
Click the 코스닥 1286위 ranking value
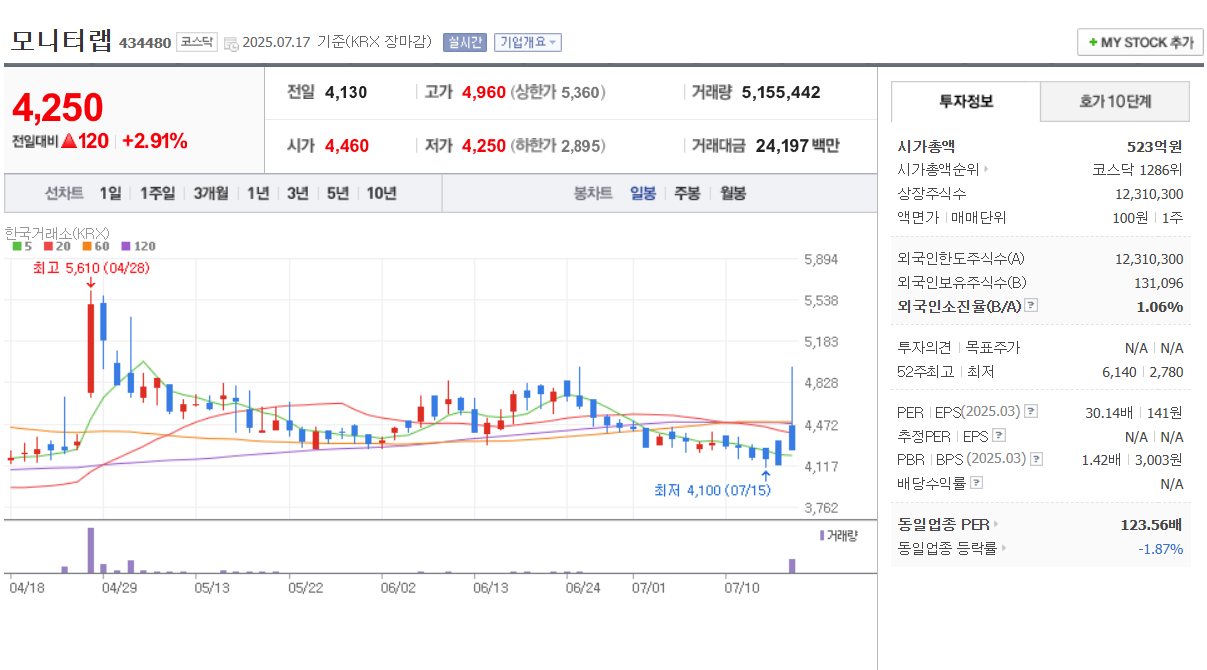[1138, 170]
